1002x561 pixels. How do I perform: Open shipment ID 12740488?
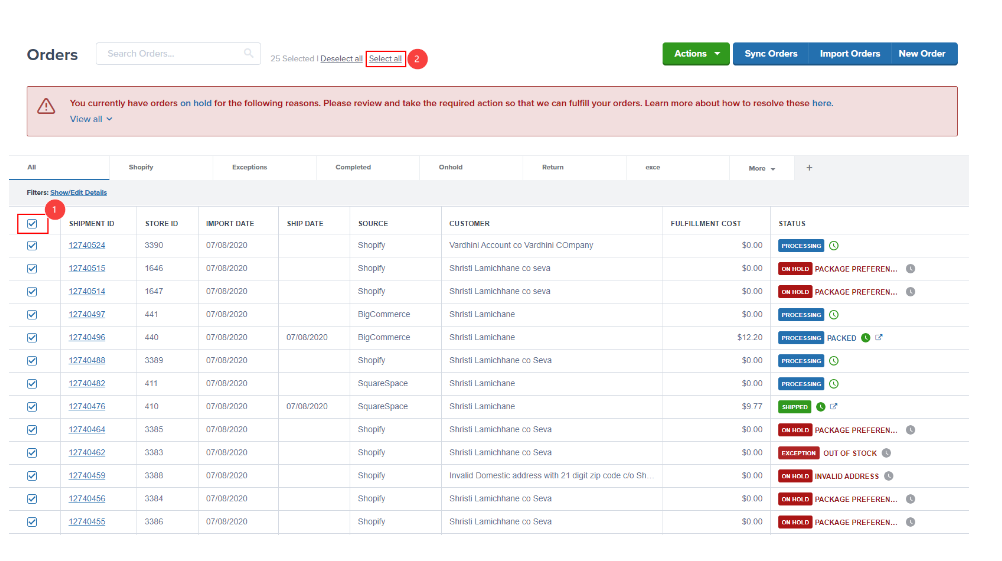(87, 360)
